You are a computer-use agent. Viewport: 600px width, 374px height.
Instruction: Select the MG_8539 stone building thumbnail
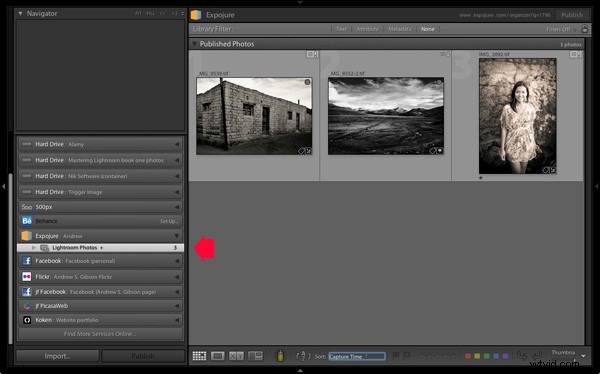(254, 116)
